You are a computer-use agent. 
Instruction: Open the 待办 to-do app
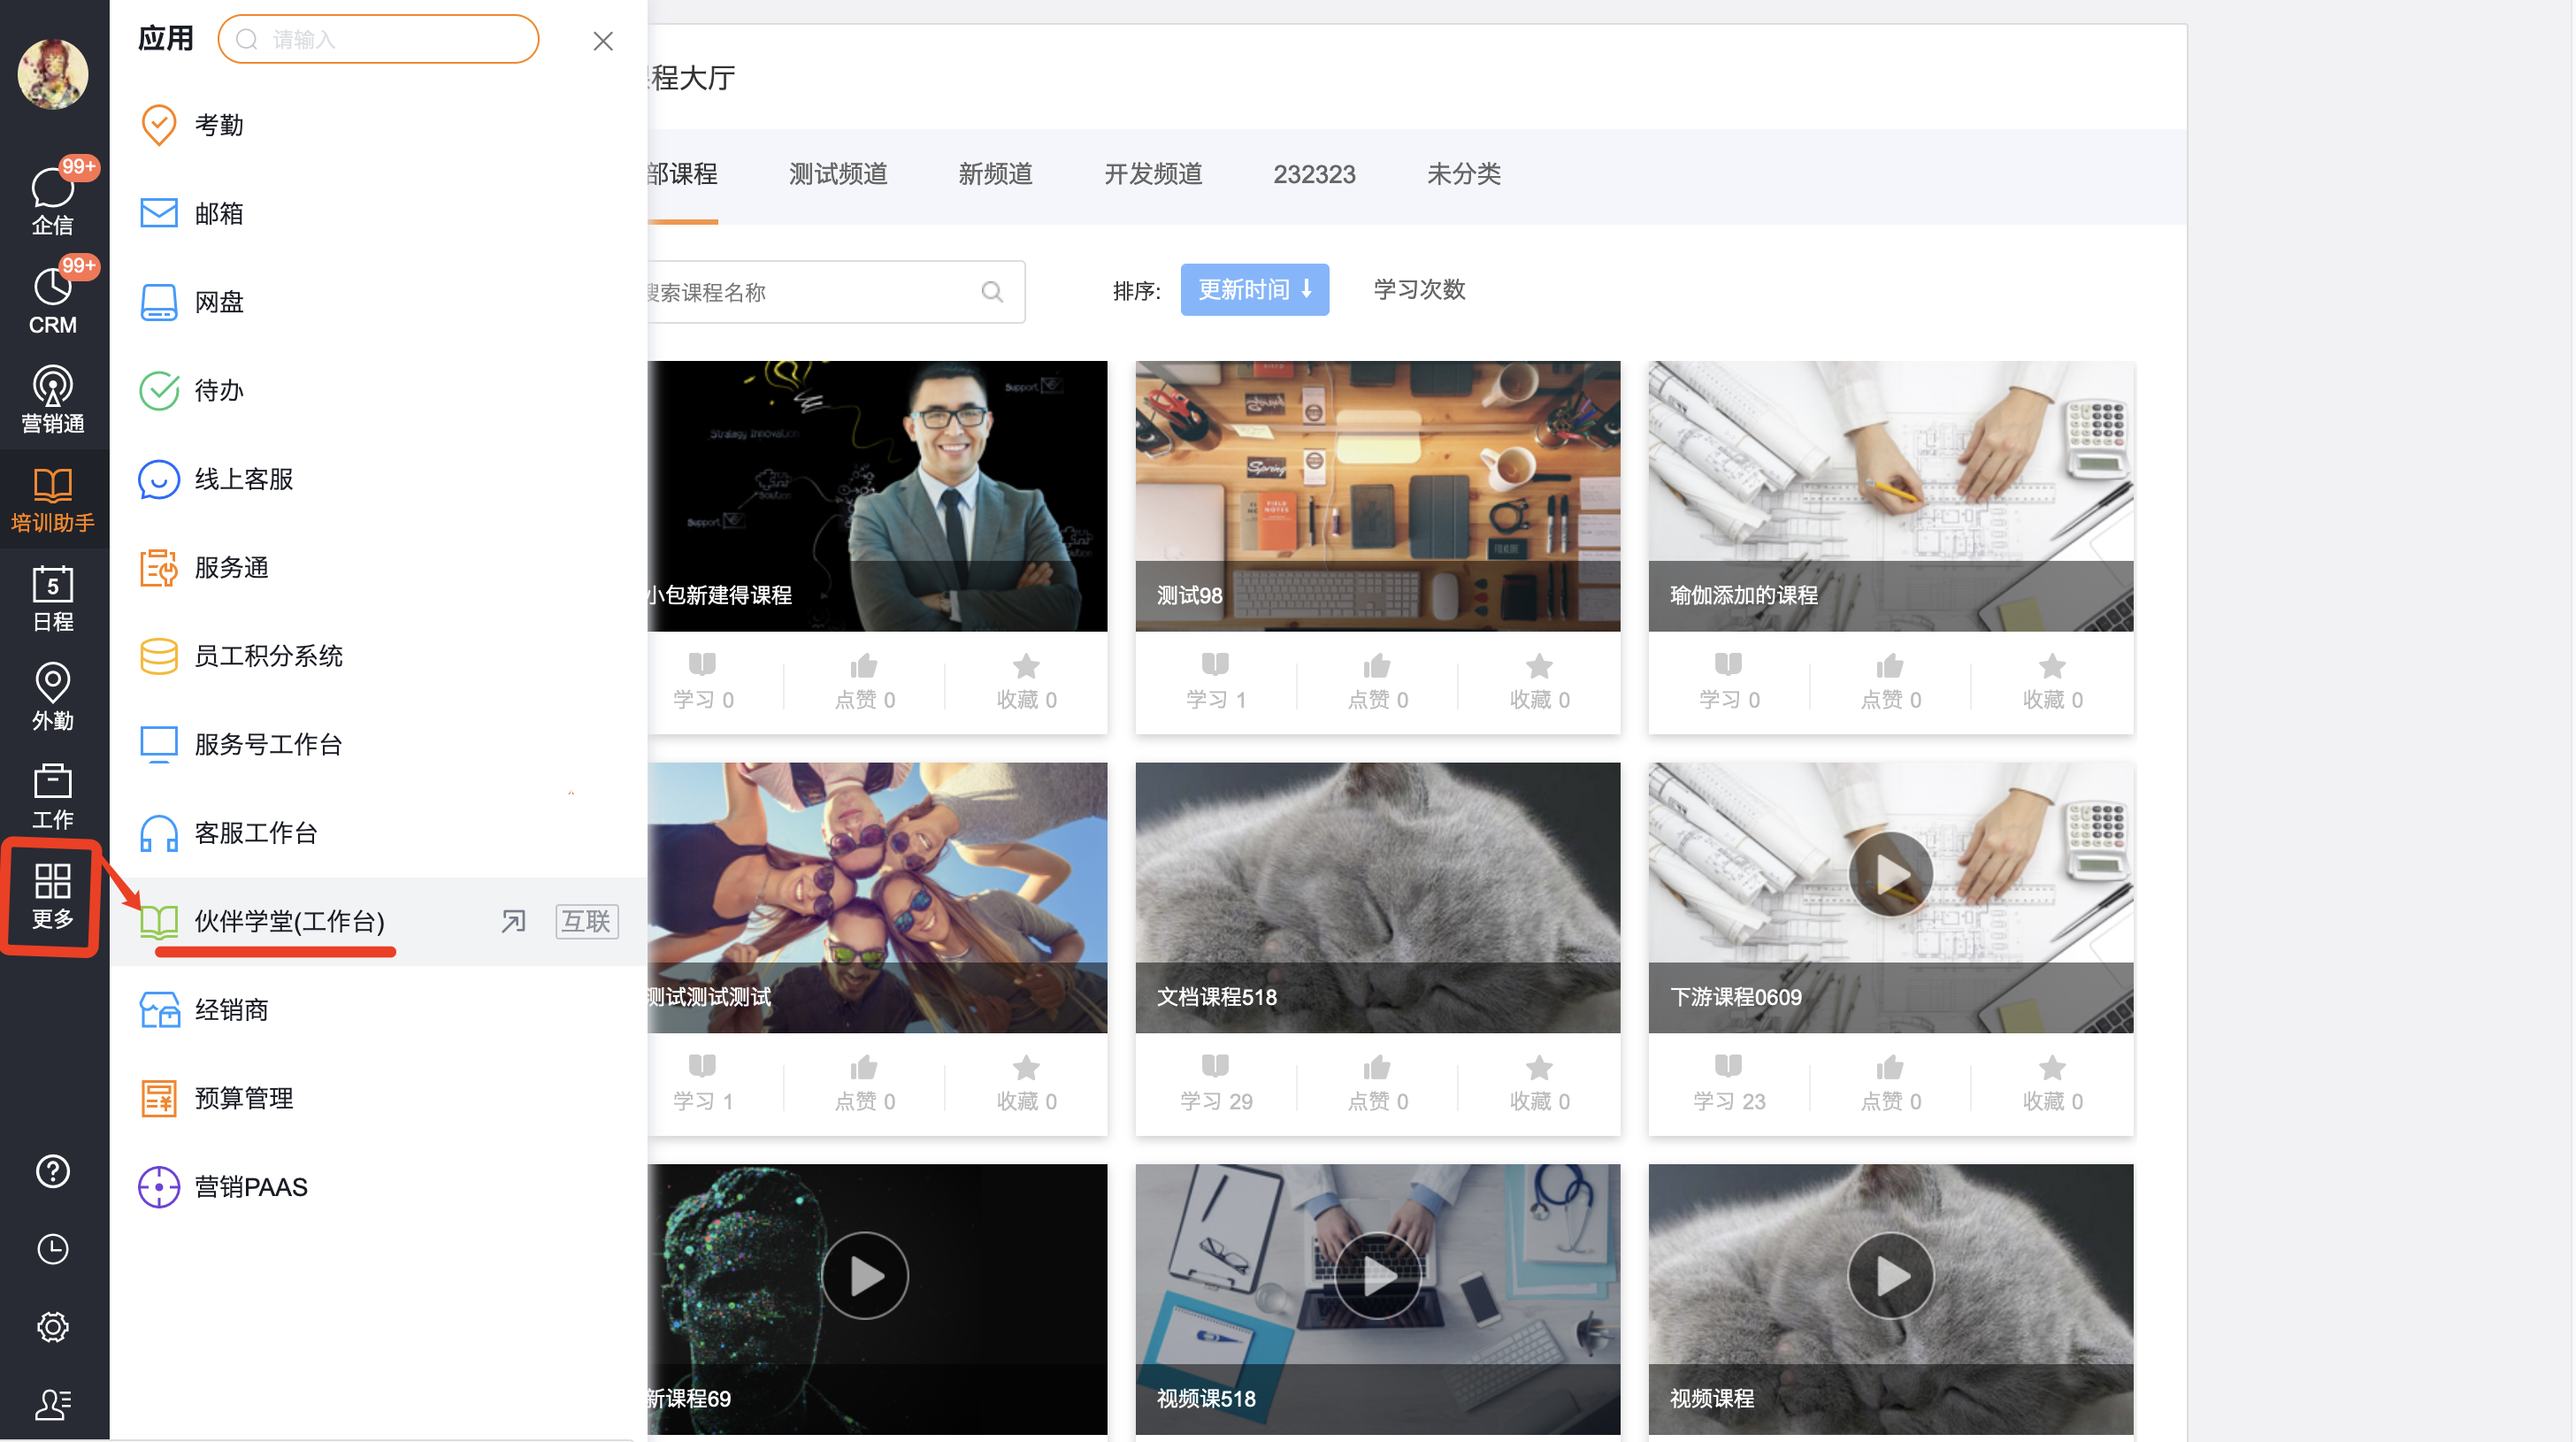[378, 390]
